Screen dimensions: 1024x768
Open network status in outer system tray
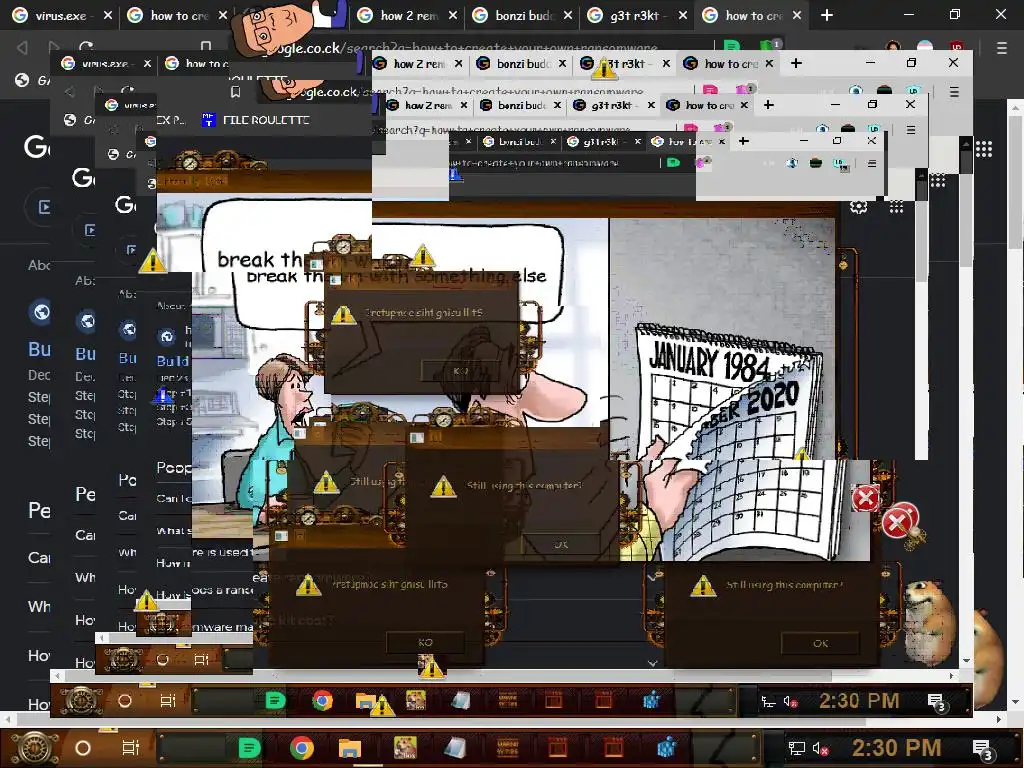point(796,748)
